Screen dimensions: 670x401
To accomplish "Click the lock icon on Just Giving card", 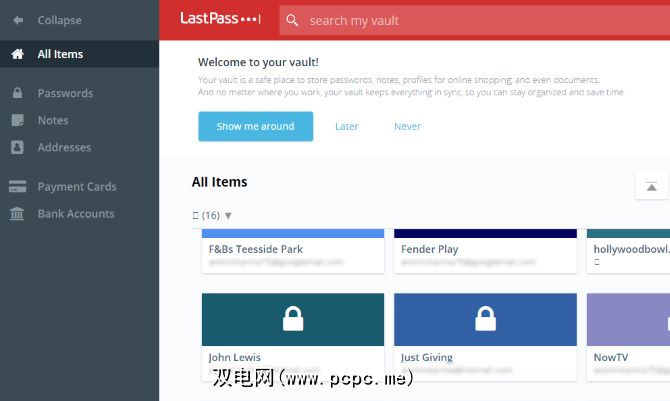I will point(485,318).
